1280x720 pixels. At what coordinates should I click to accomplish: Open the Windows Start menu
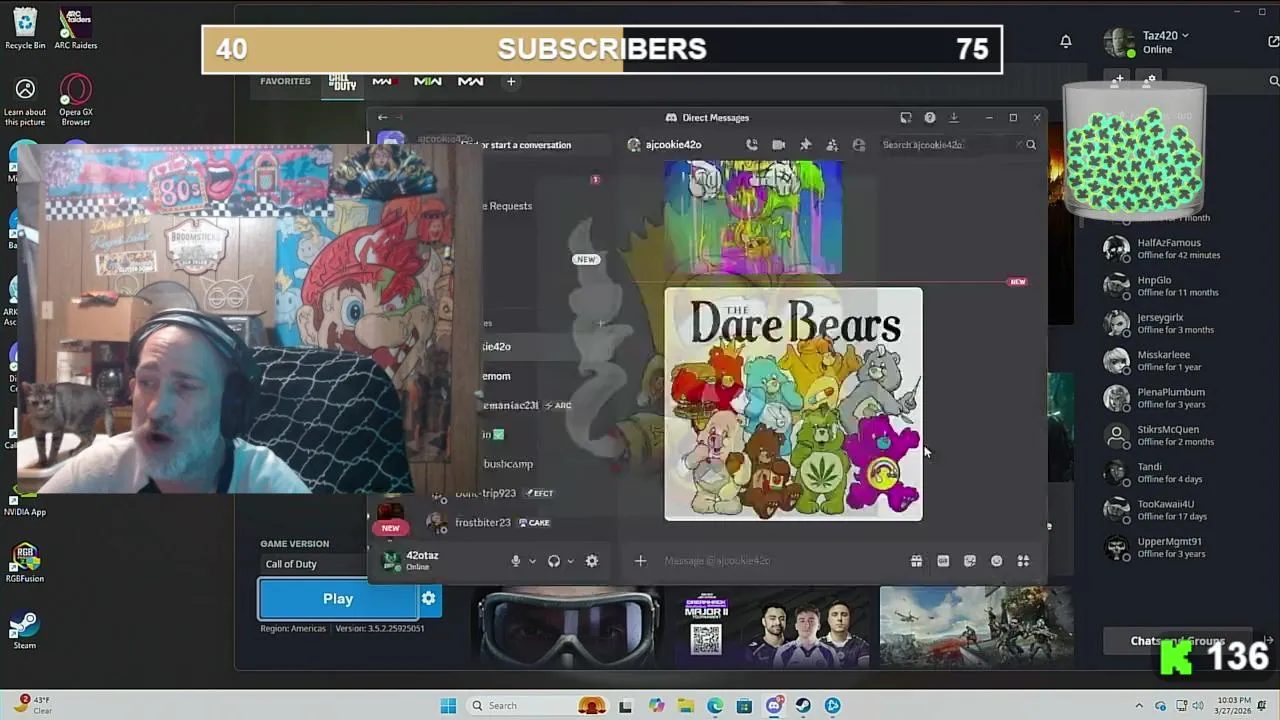448,706
